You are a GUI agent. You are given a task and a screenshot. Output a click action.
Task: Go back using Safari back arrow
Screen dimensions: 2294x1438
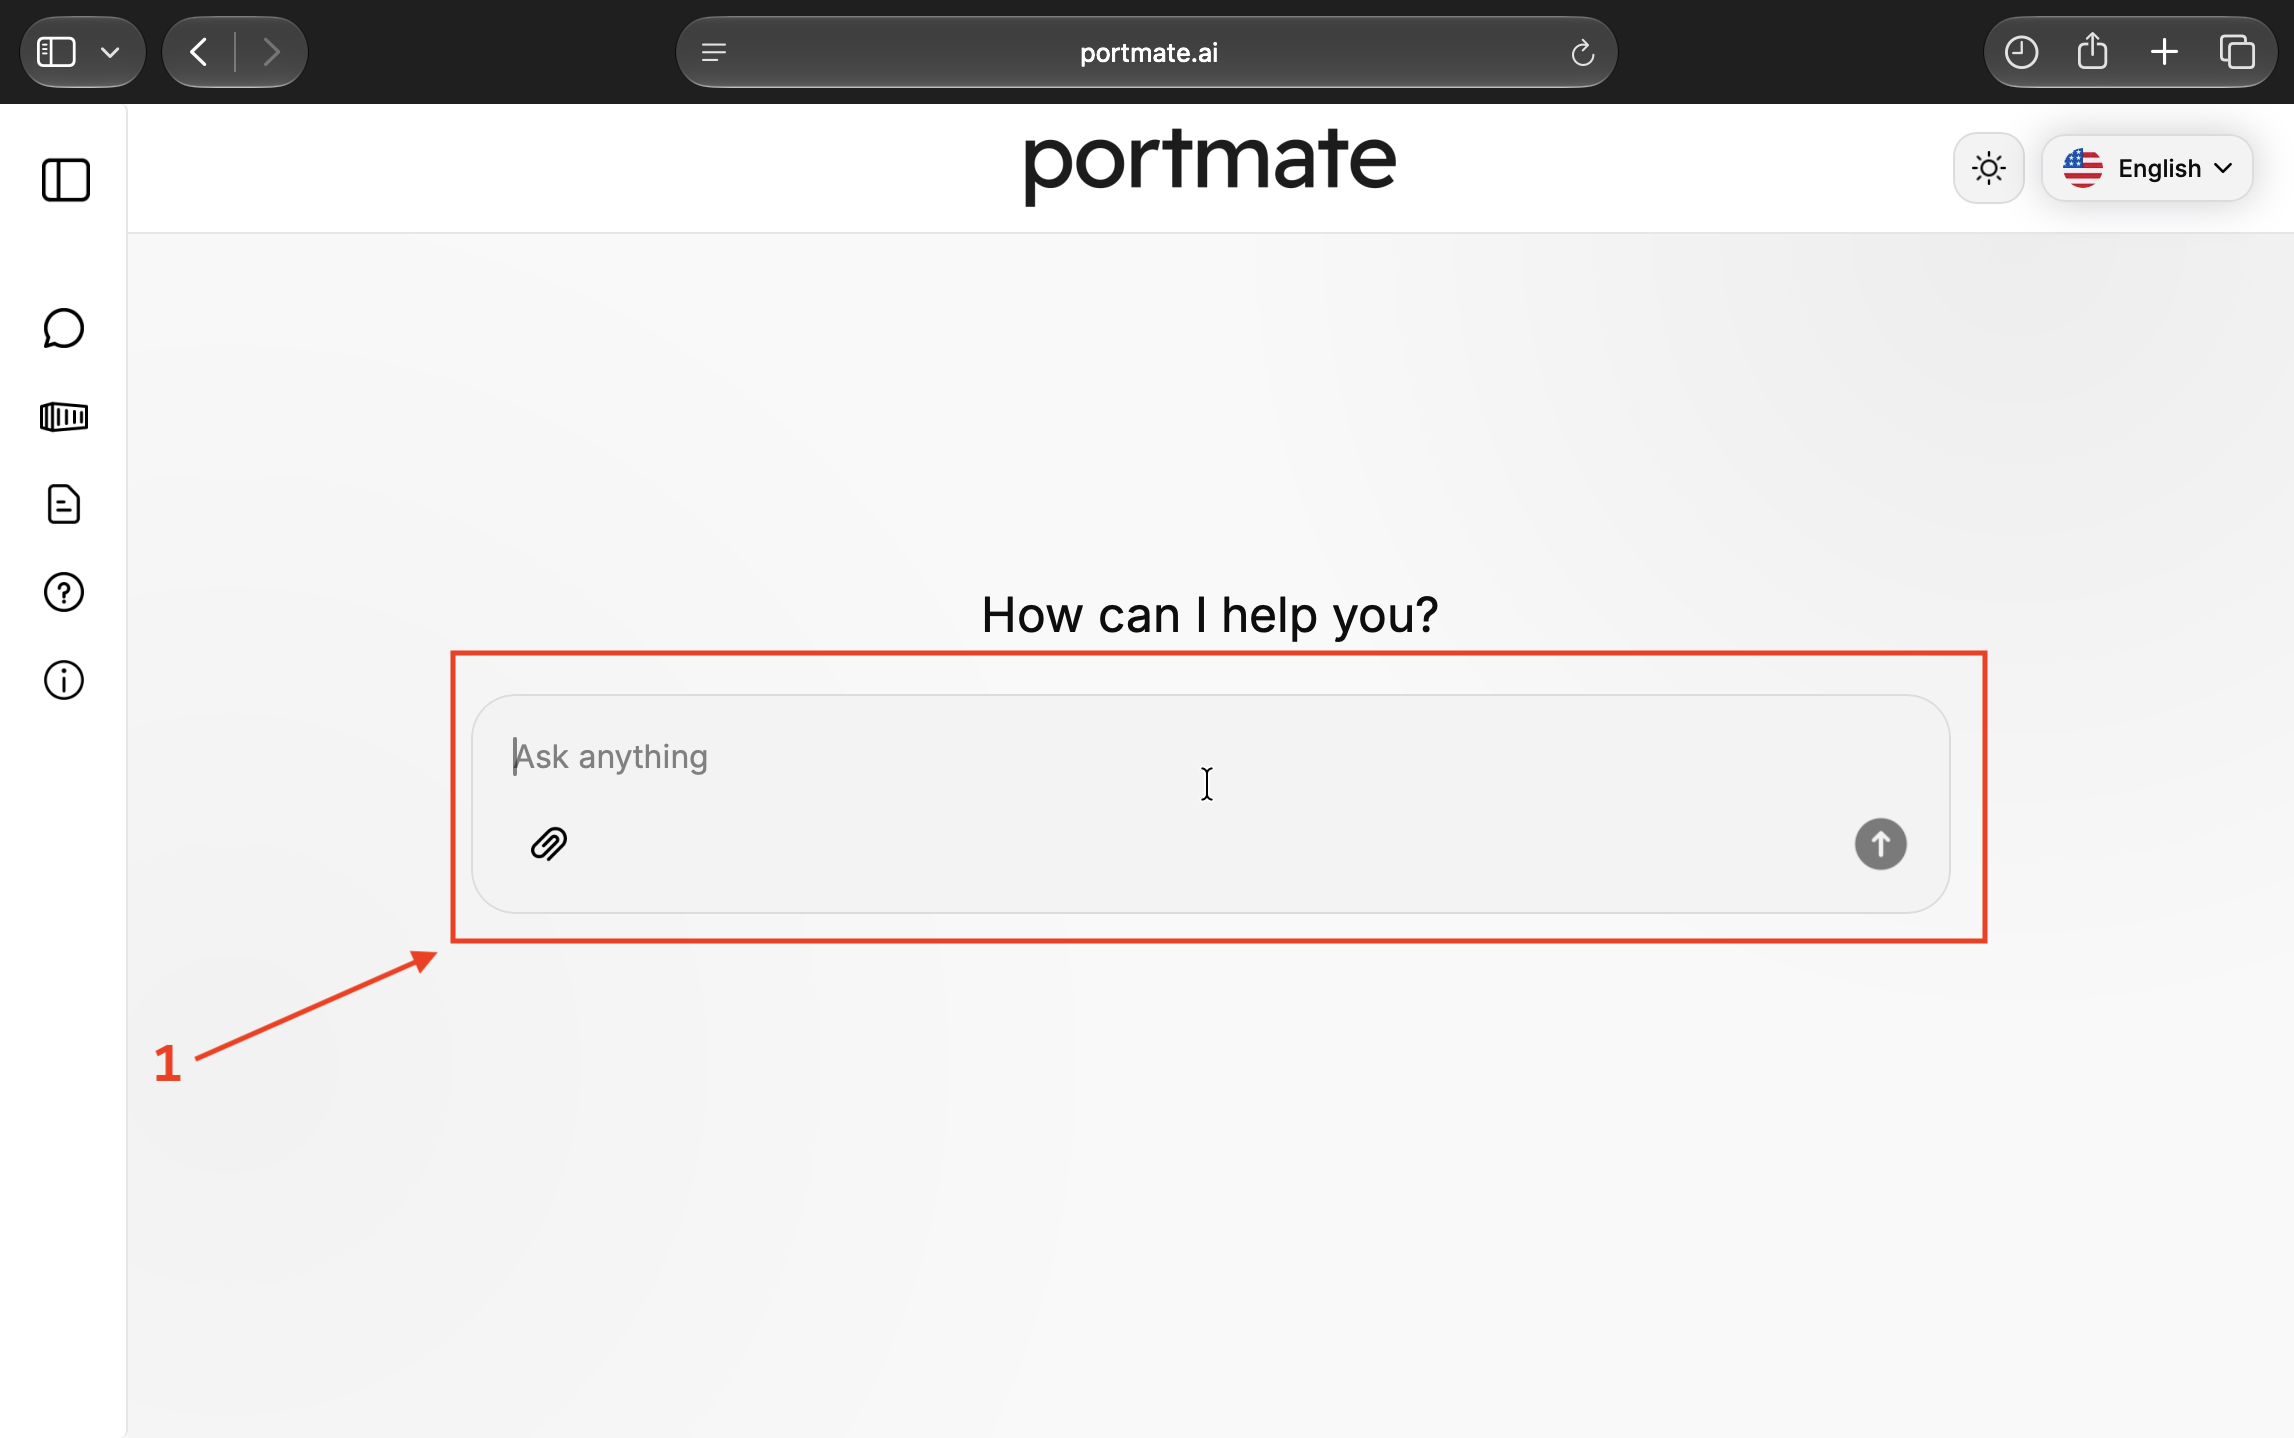point(198,52)
